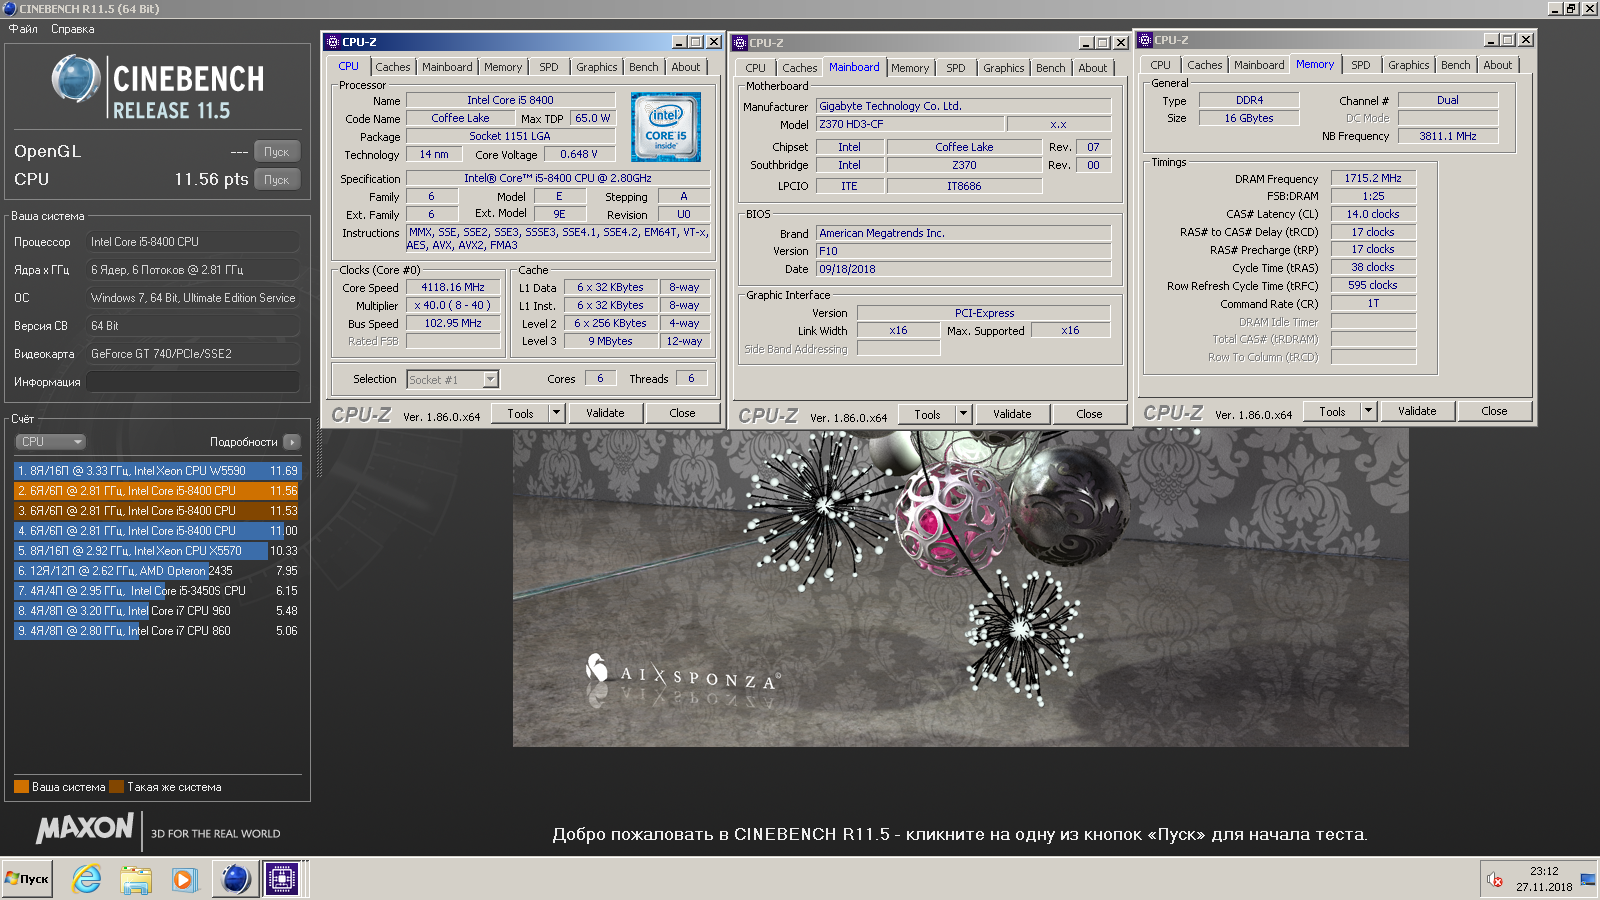This screenshot has height=900, width=1600.
Task: Select Core i7 CPU 960 ranking row
Action: coord(156,611)
